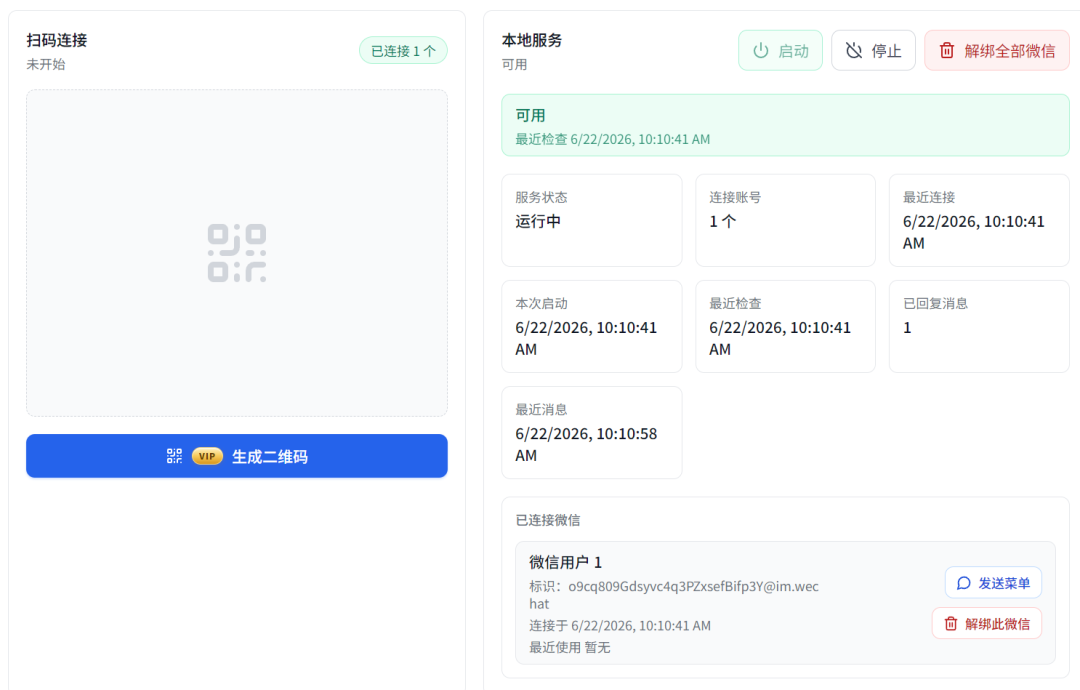Select the 扫码连接 heading
Viewport: 1080px width, 690px height.
[x=56, y=40]
